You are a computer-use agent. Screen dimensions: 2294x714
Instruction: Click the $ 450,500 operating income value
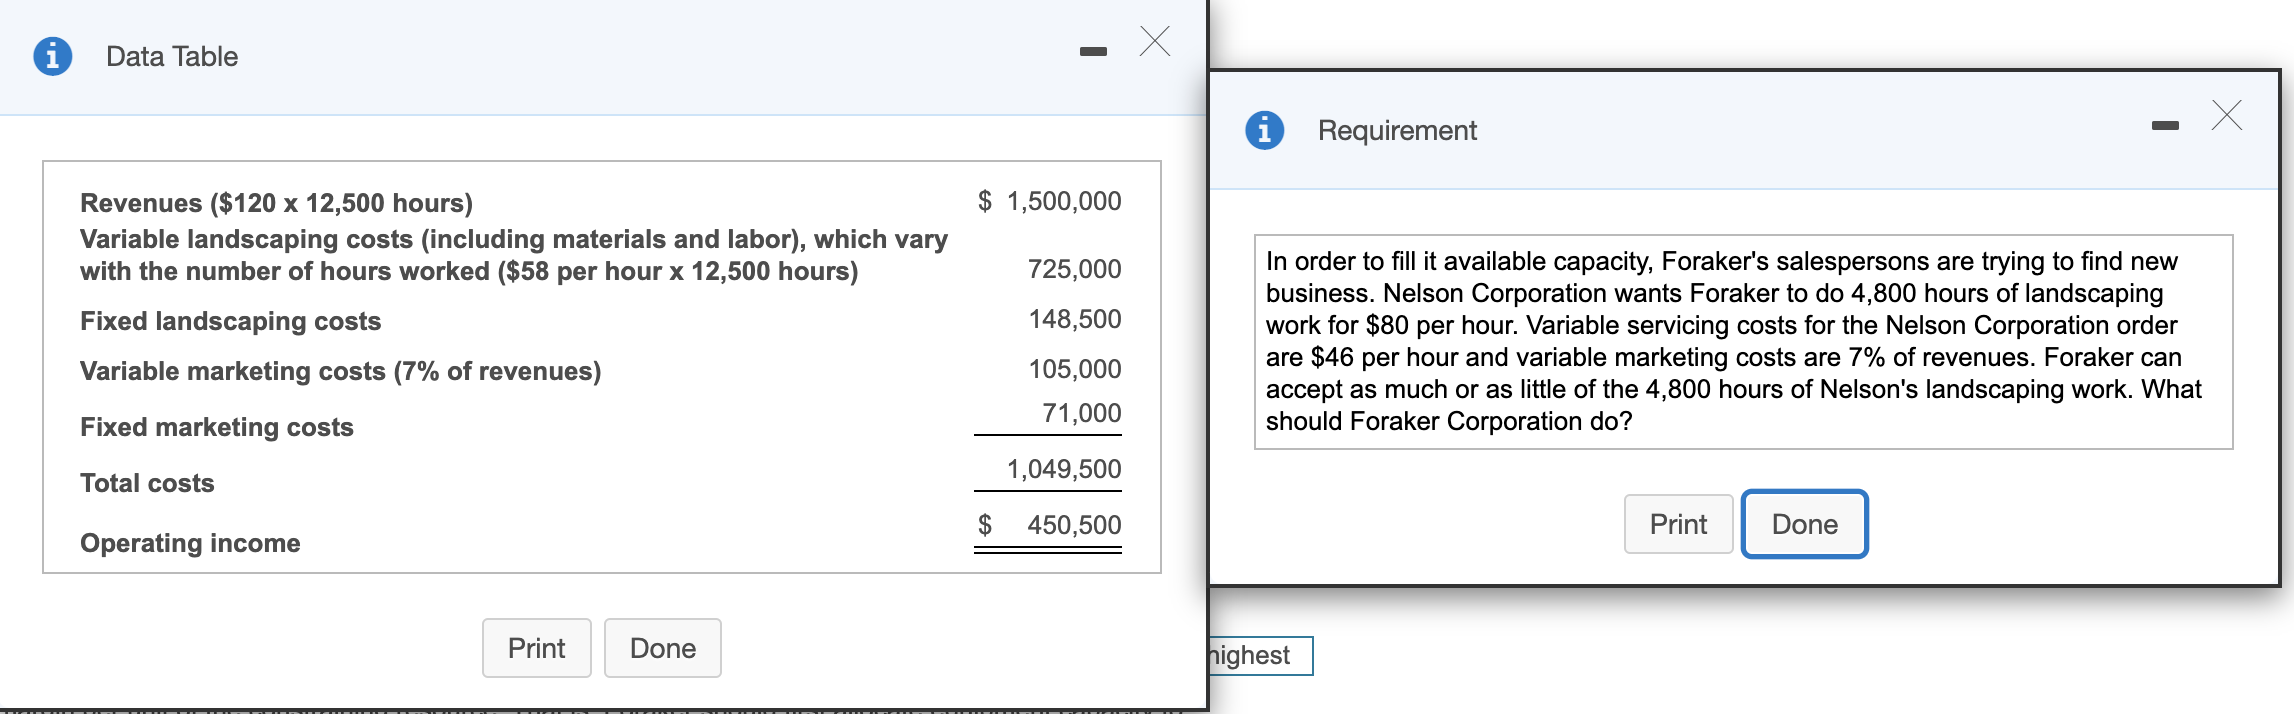coord(1049,525)
